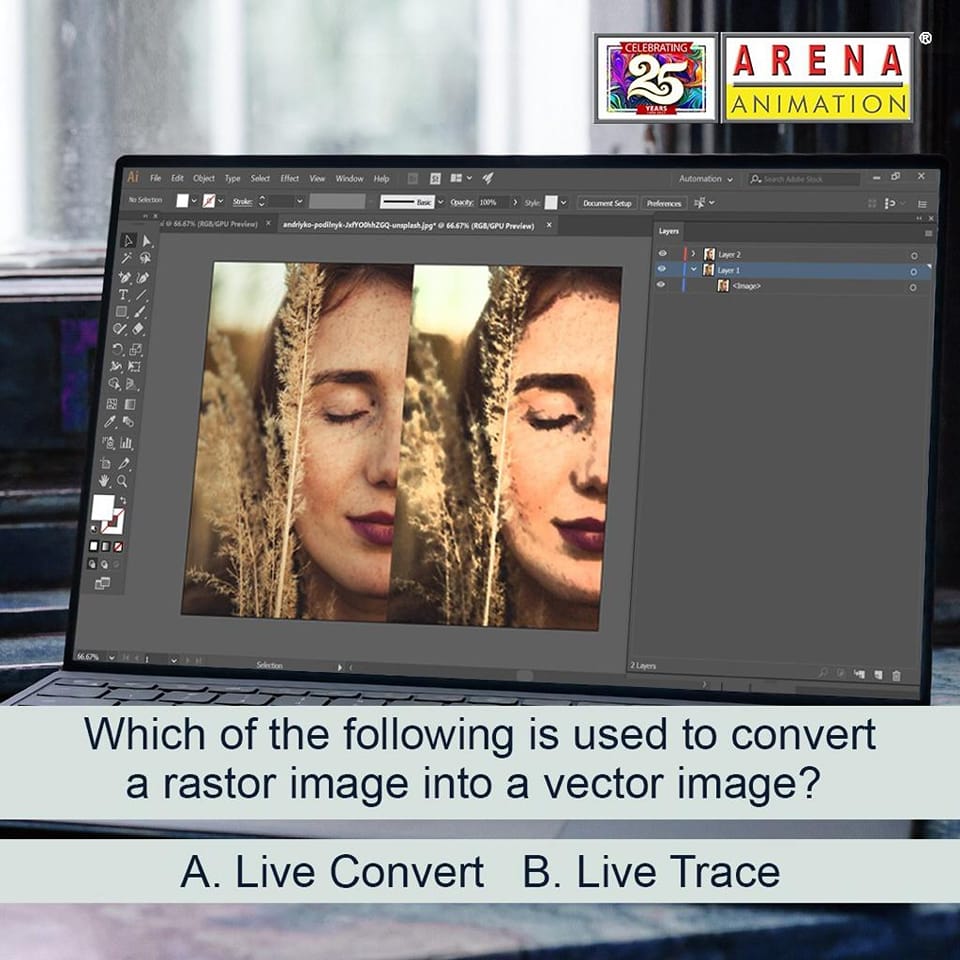
Task: Set paint mode to None in toolbar
Action: 118,547
